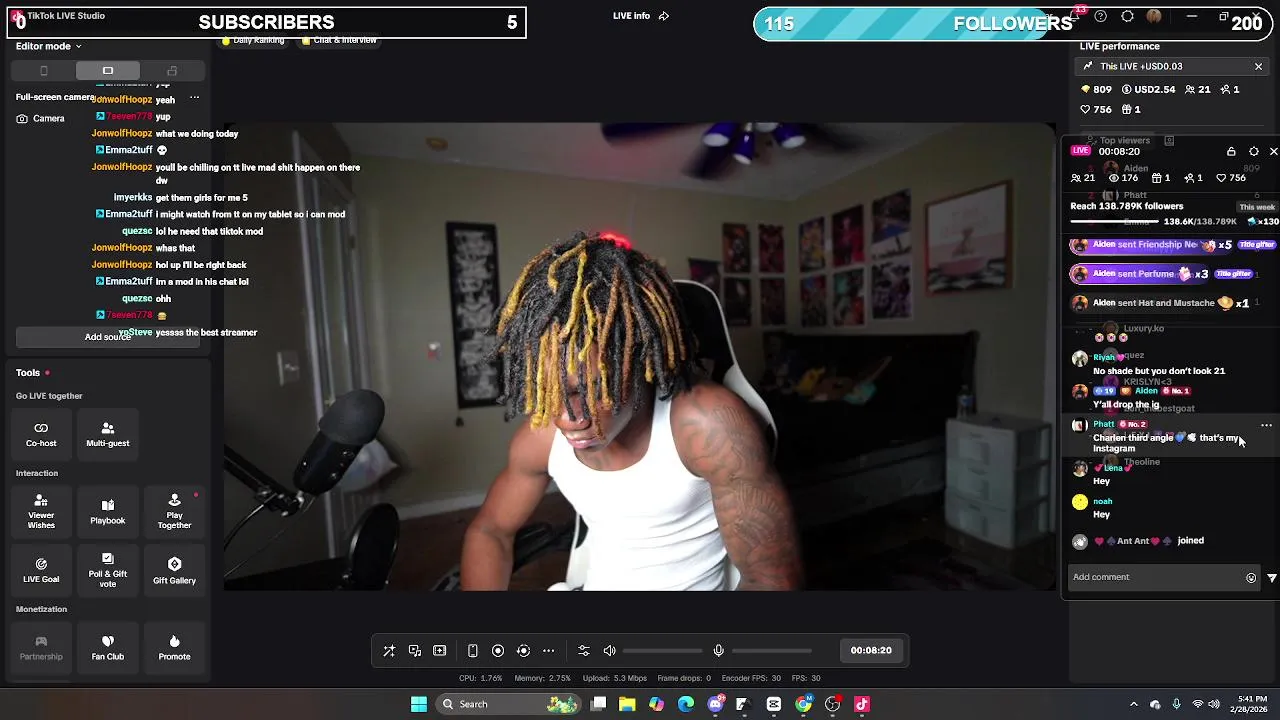Open LIVE info

tap(631, 16)
